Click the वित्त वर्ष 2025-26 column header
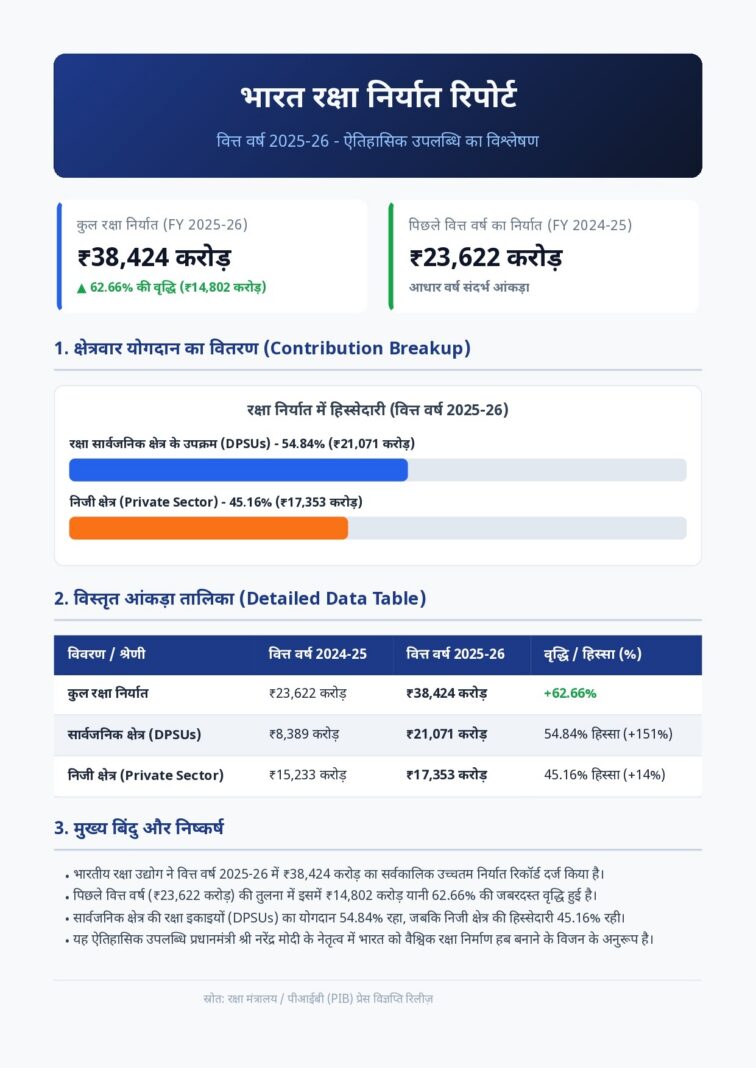Viewport: 756px width, 1068px height. [456, 655]
